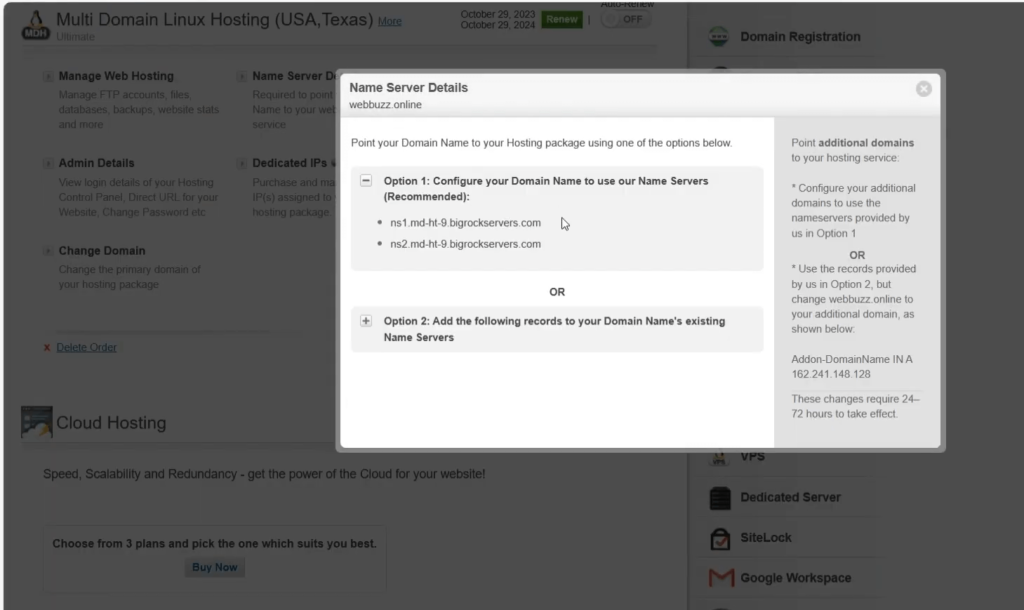Close the Name Server Details dialog
This screenshot has height=610, width=1024.
pos(923,89)
